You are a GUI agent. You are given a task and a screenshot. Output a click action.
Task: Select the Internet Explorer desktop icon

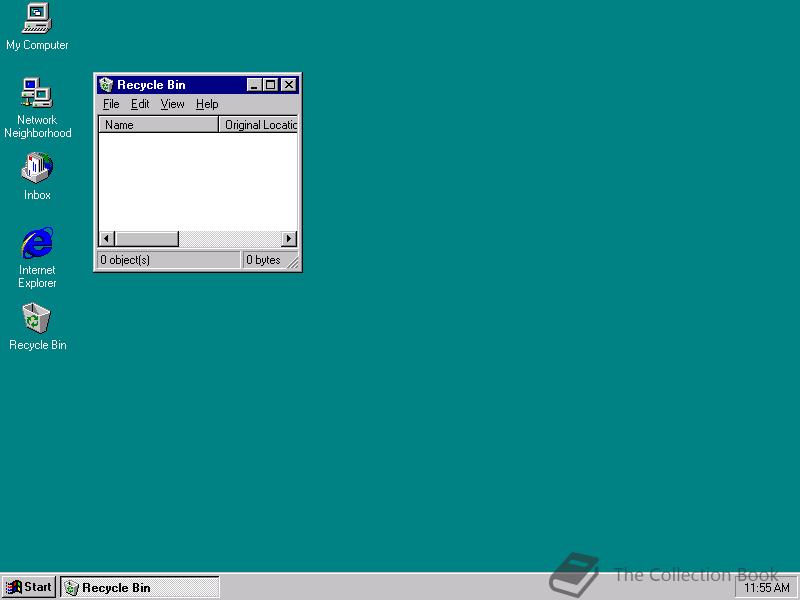click(x=37, y=258)
